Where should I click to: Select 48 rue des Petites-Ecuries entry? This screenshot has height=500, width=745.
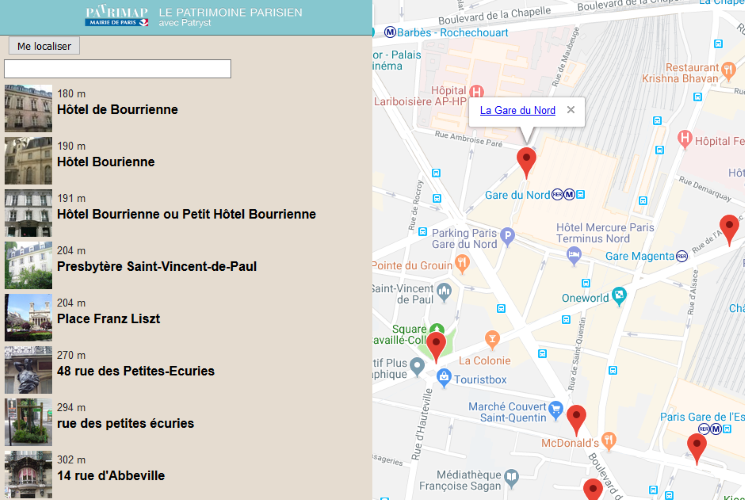coord(135,371)
